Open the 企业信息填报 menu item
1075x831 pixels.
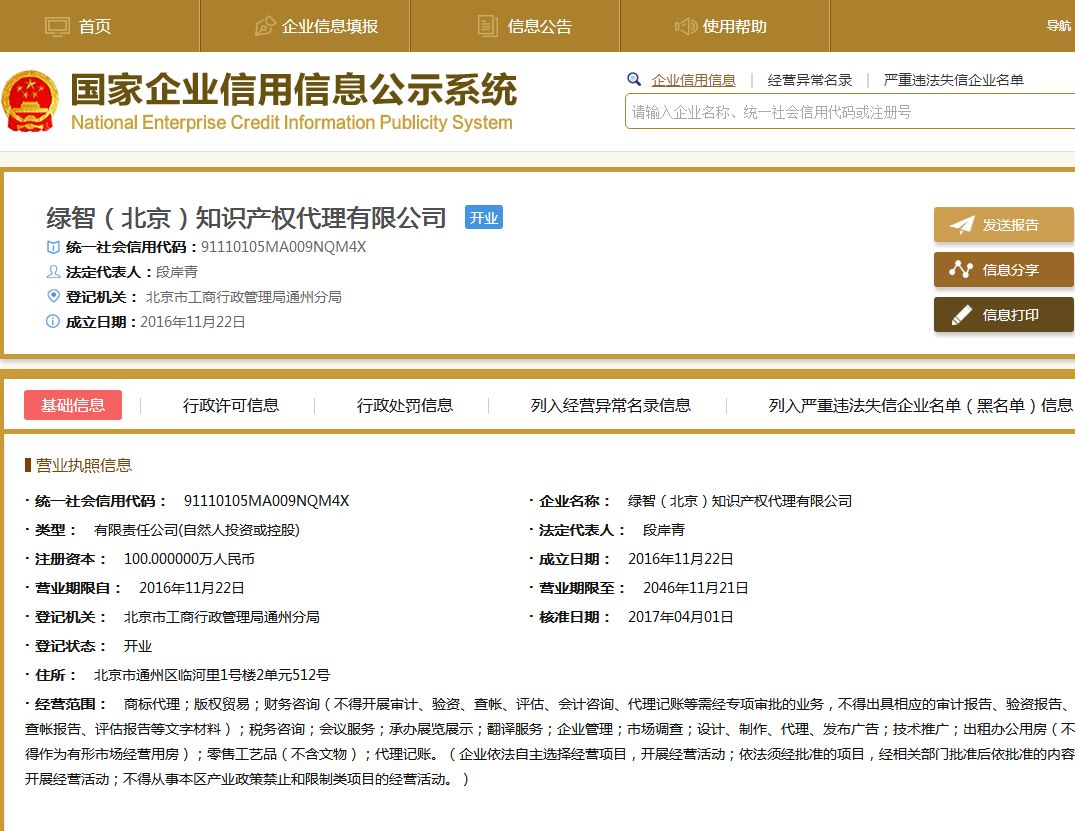(330, 26)
